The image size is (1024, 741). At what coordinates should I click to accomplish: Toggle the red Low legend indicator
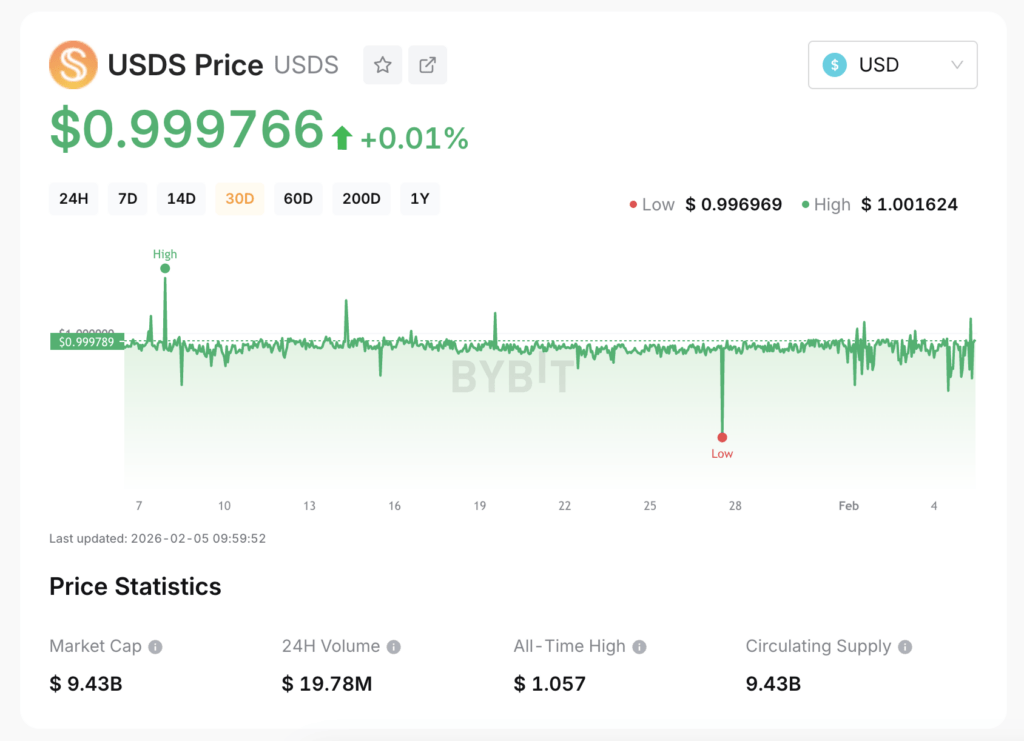631,203
